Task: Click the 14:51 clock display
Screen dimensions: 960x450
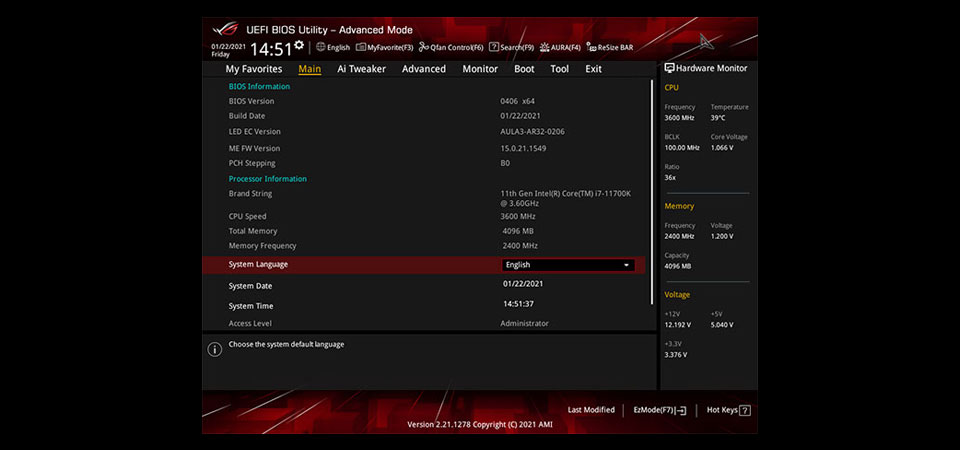Action: point(270,50)
